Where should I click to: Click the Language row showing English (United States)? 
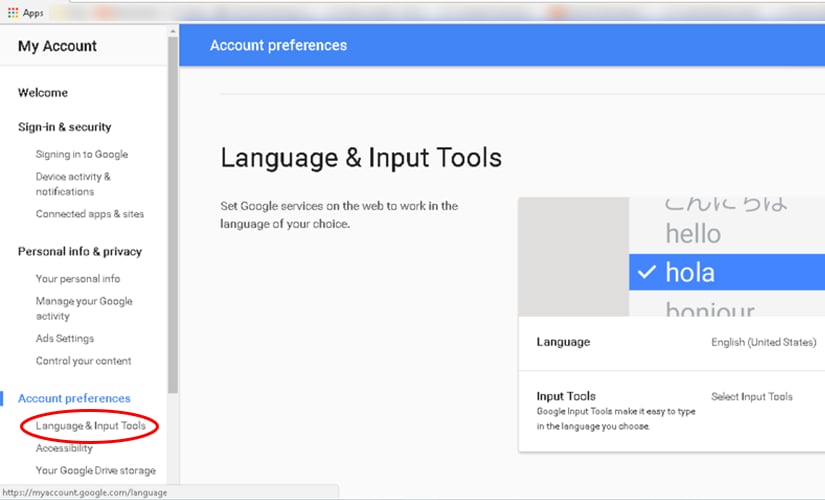pos(671,343)
